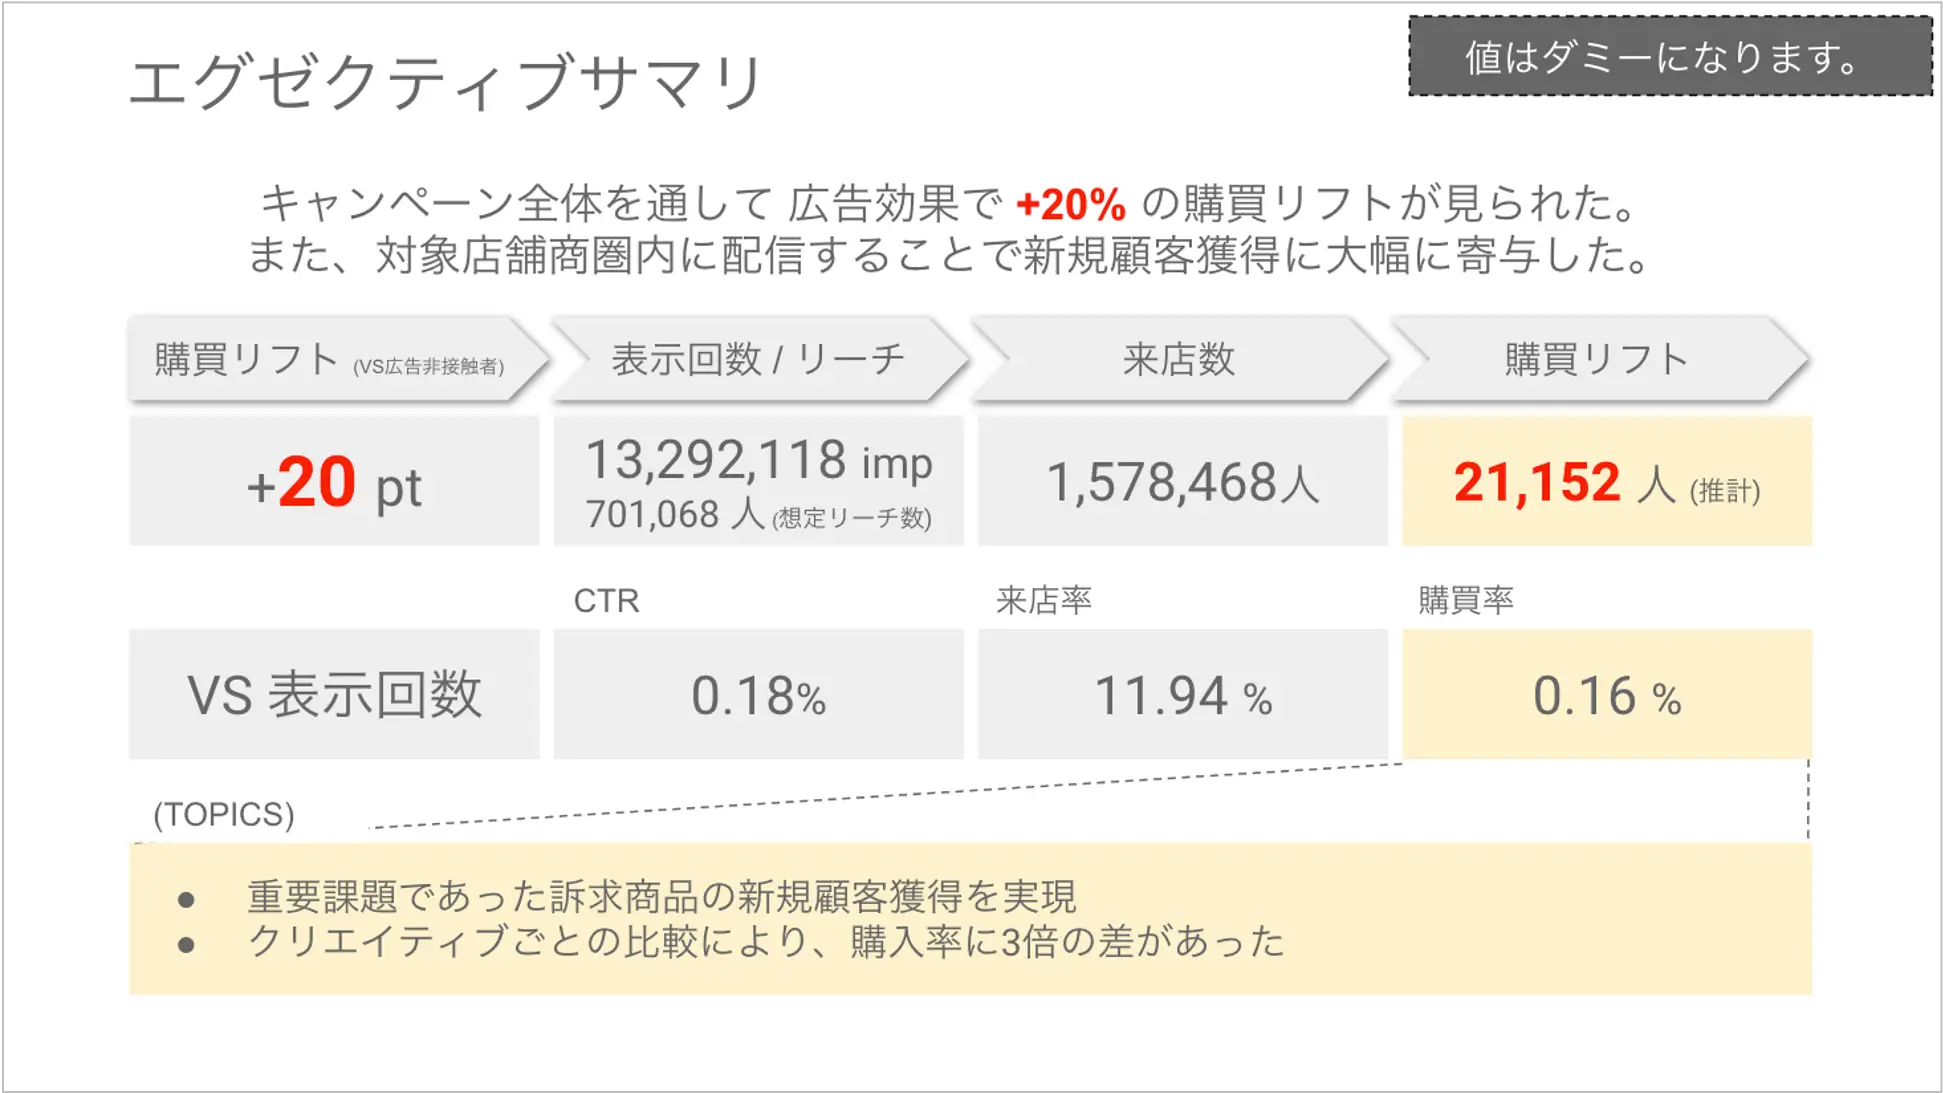The height and width of the screenshot is (1093, 1943).
Task: Click the red +20% text in summary
Action: [x=1070, y=205]
